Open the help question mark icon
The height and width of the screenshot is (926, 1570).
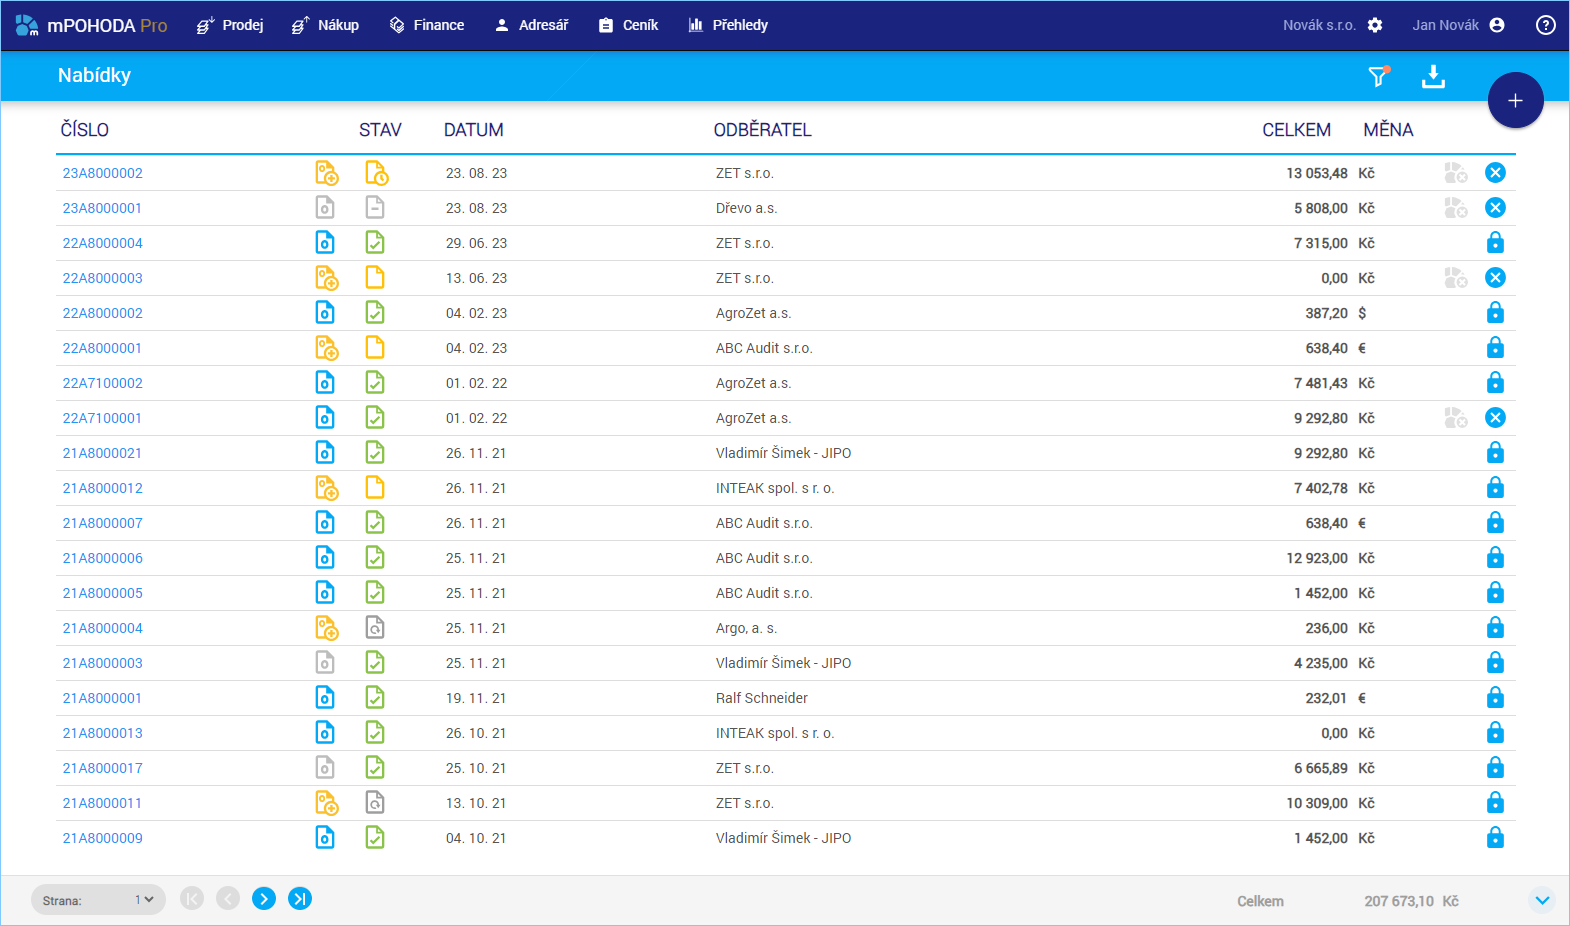point(1545,25)
